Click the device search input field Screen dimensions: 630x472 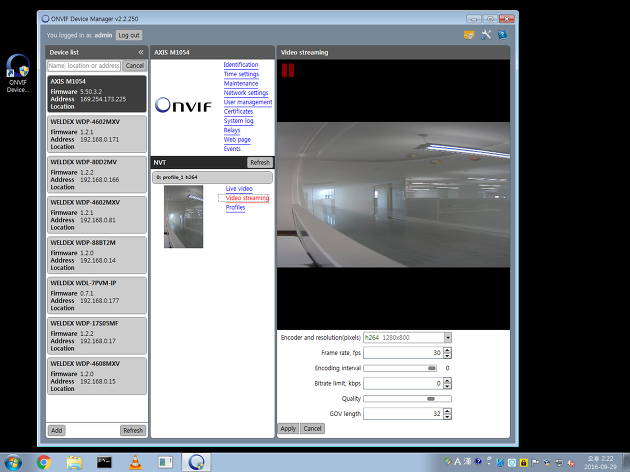[x=84, y=65]
